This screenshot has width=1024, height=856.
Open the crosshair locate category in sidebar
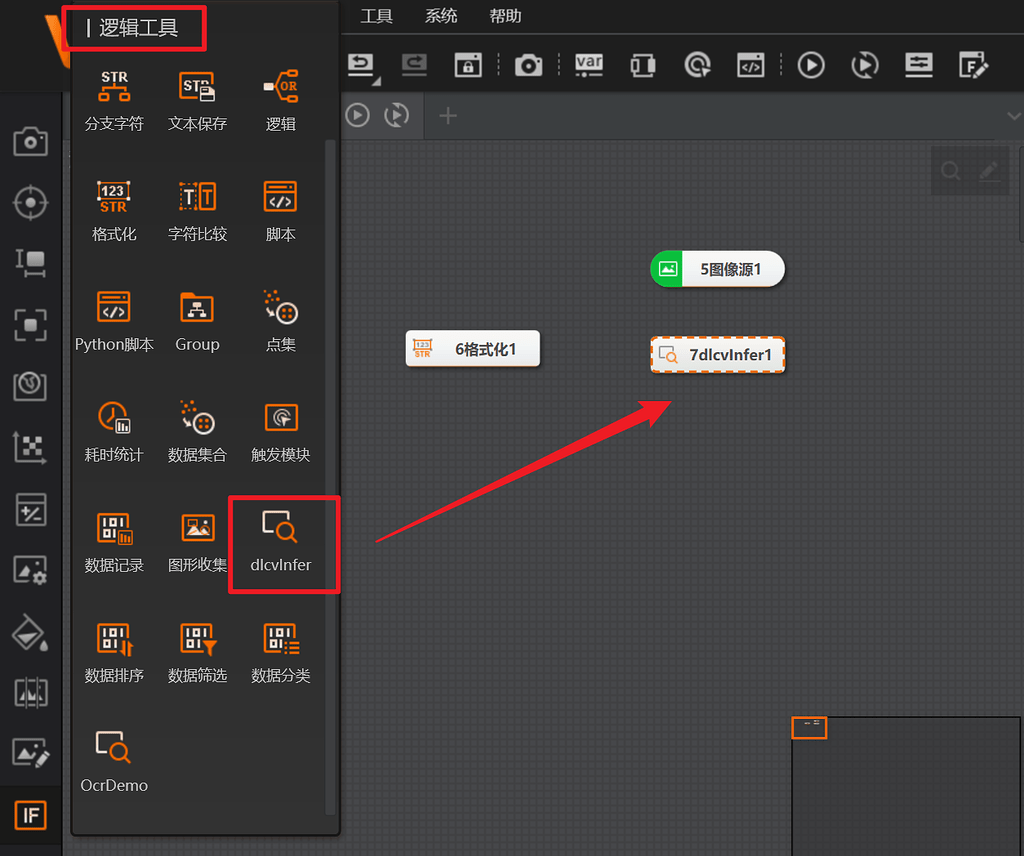coord(31,202)
